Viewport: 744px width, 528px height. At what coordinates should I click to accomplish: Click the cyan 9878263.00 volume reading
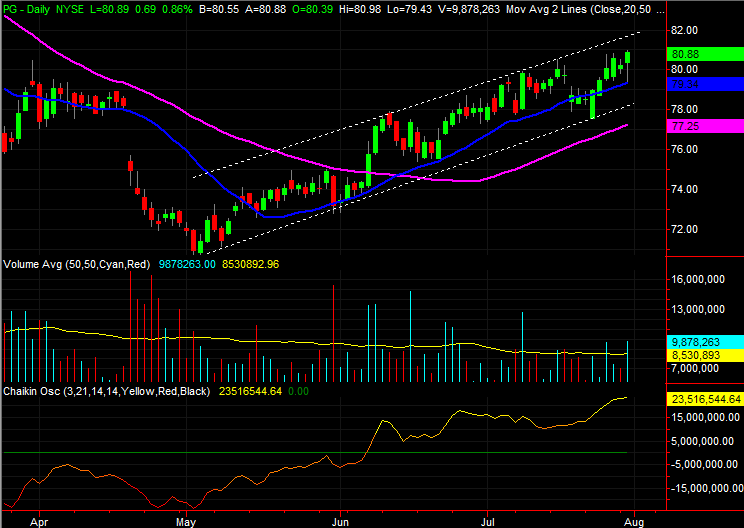187,264
